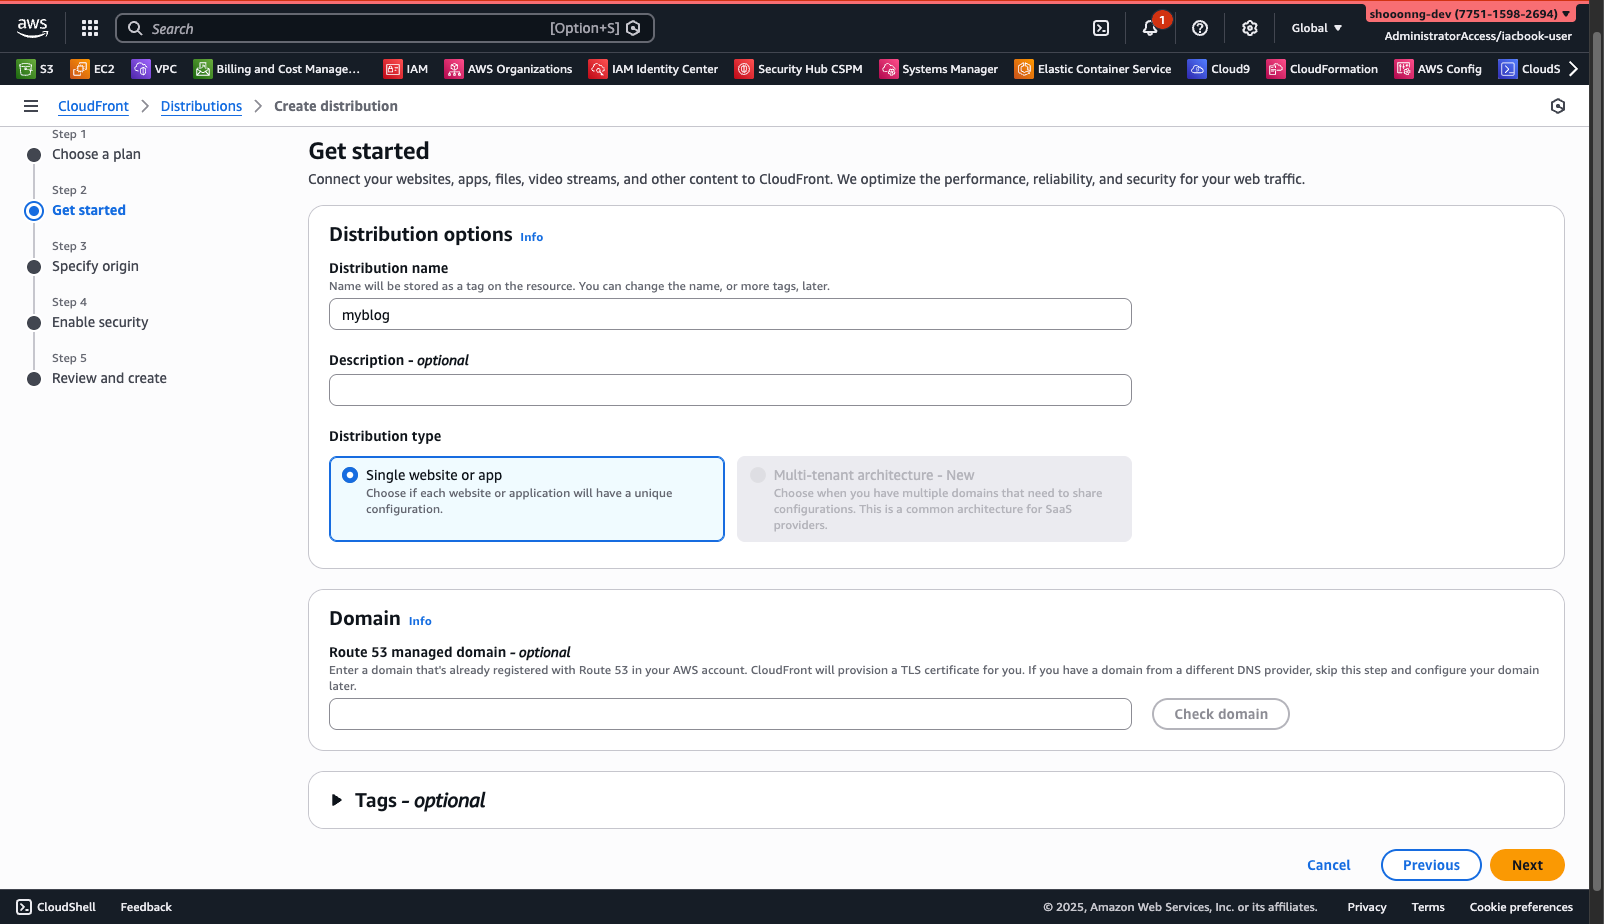Open EC2 from favorites bar
Viewport: 1604px width, 924px height.
pyautogui.click(x=93, y=69)
